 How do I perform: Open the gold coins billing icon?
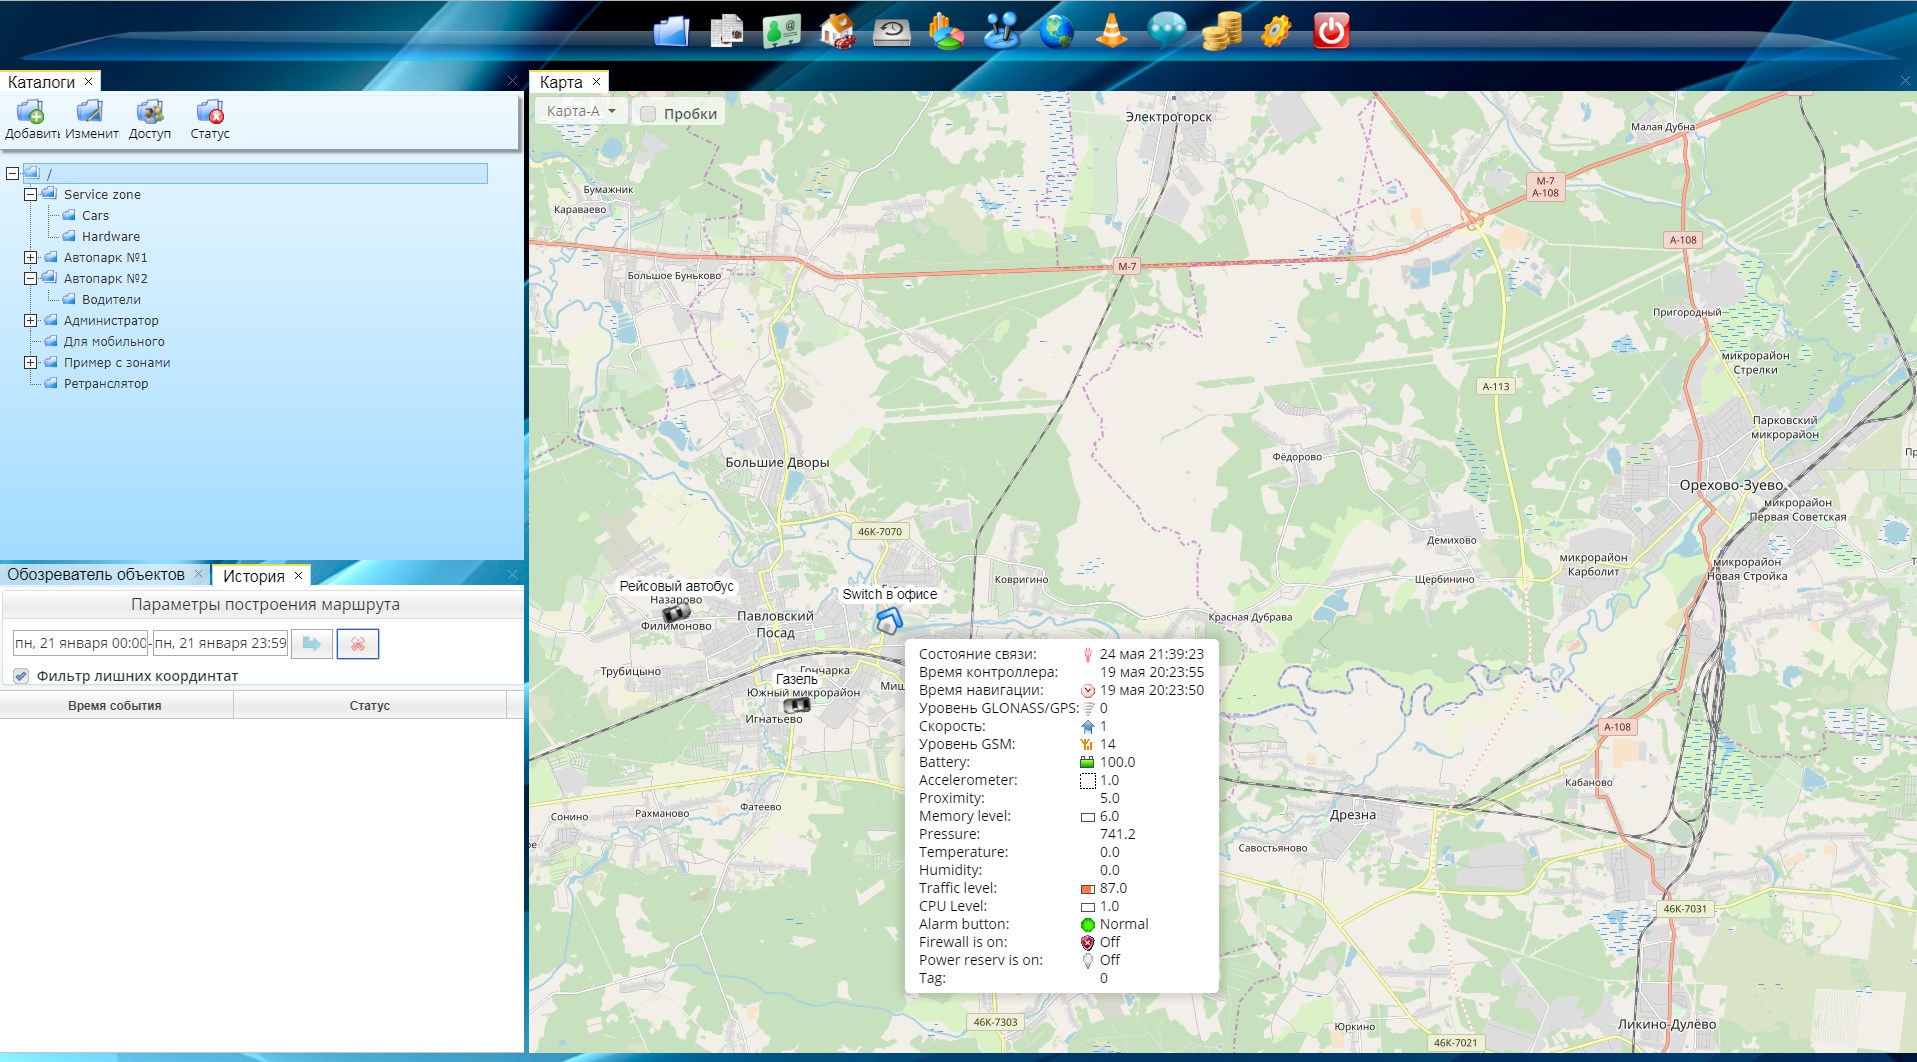pyautogui.click(x=1221, y=31)
